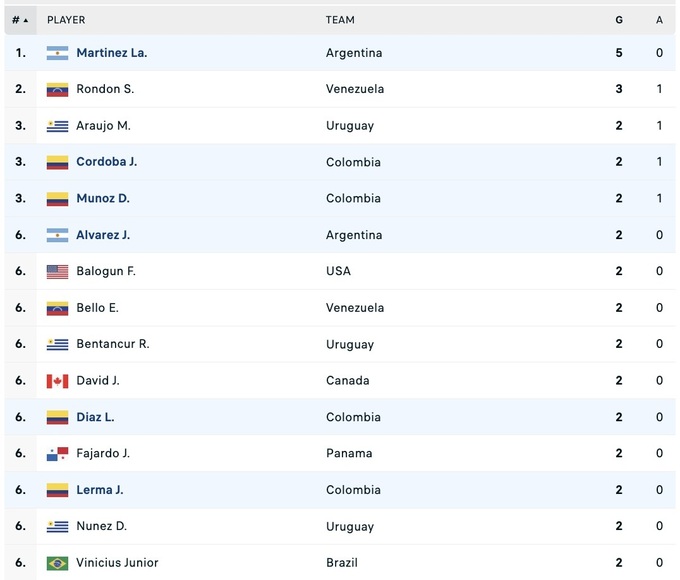Select the Nunez D. table row
Screen dimensions: 680x580
(x=340, y=526)
